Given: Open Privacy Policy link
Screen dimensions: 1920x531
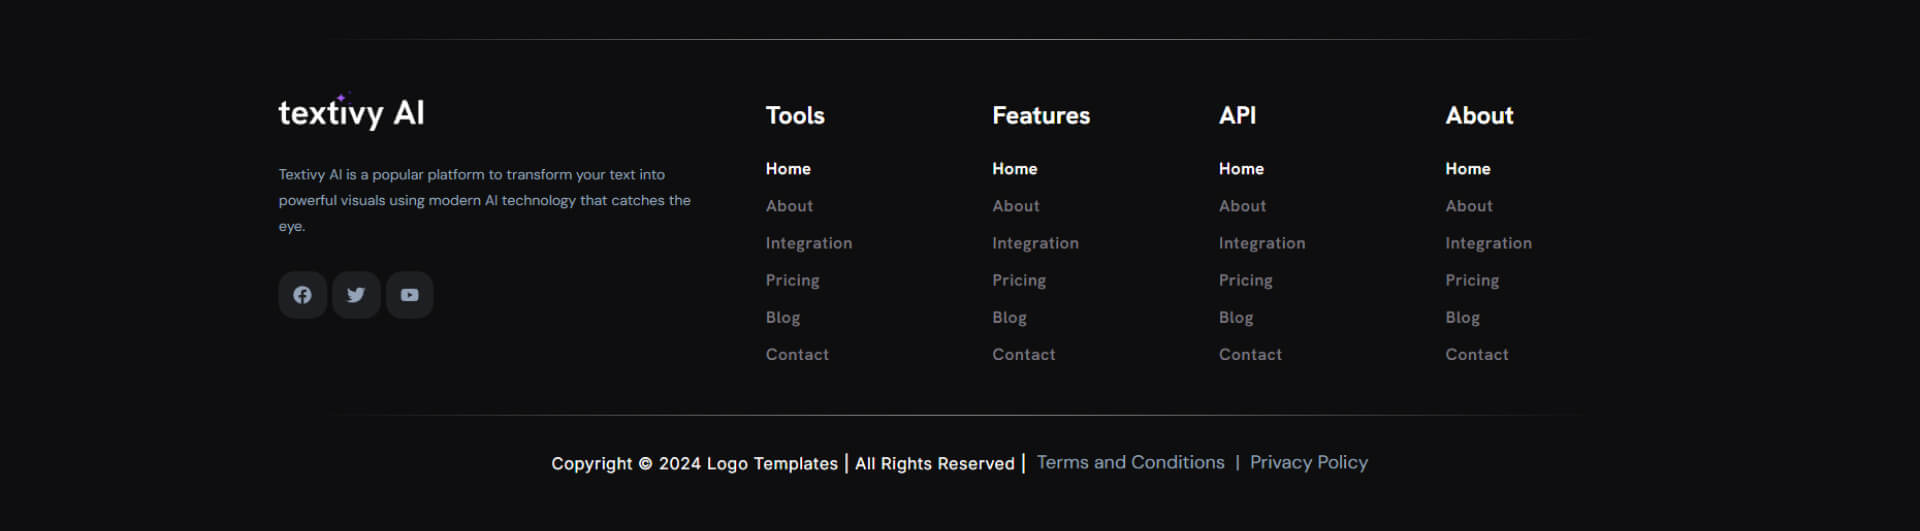Looking at the screenshot, I should pos(1308,462).
